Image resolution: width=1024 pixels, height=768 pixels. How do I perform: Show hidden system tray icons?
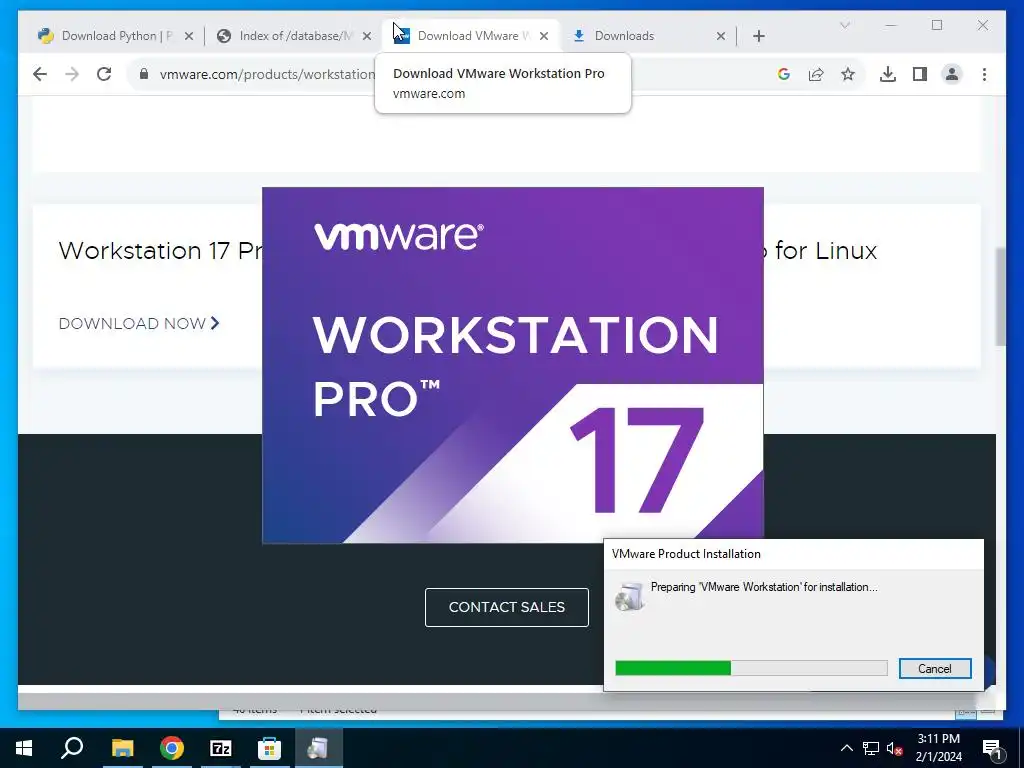click(846, 748)
